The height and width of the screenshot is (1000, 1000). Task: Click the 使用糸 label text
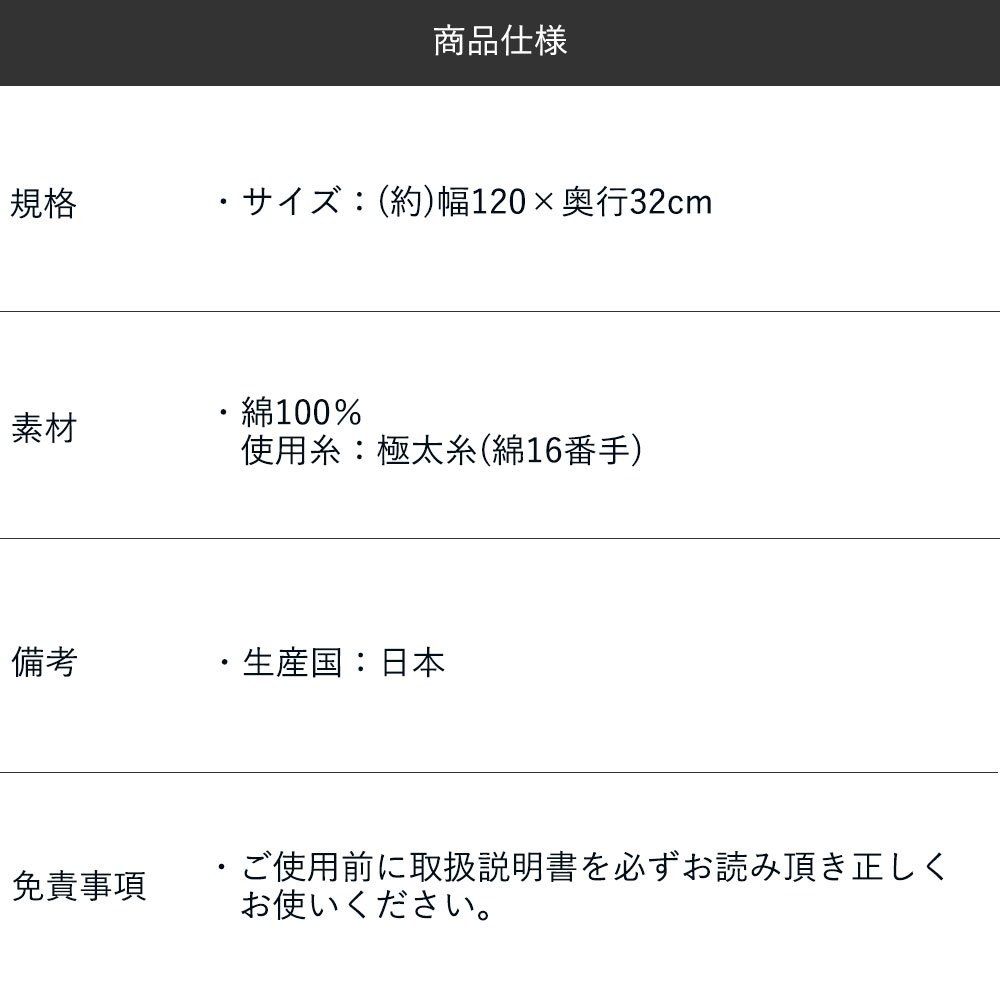(x=291, y=451)
